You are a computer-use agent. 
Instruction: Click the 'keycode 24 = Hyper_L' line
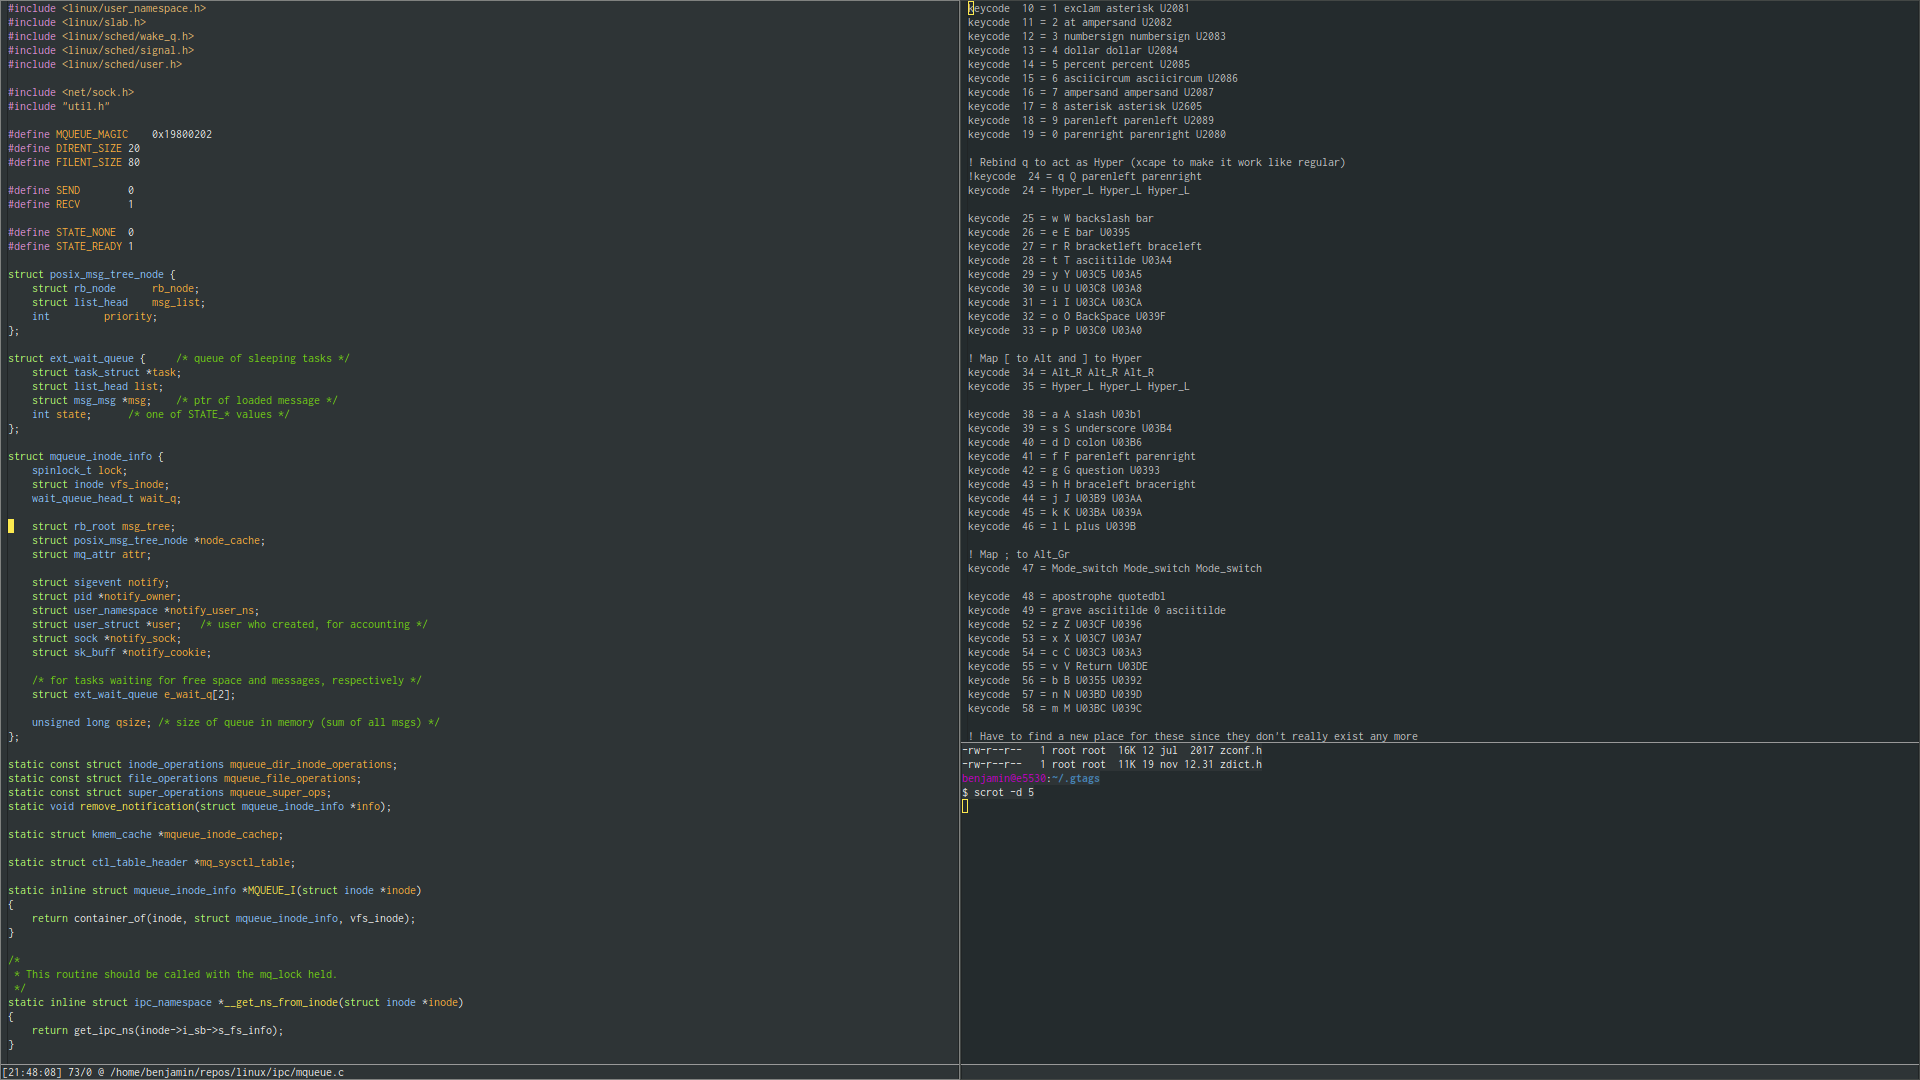(x=1078, y=190)
